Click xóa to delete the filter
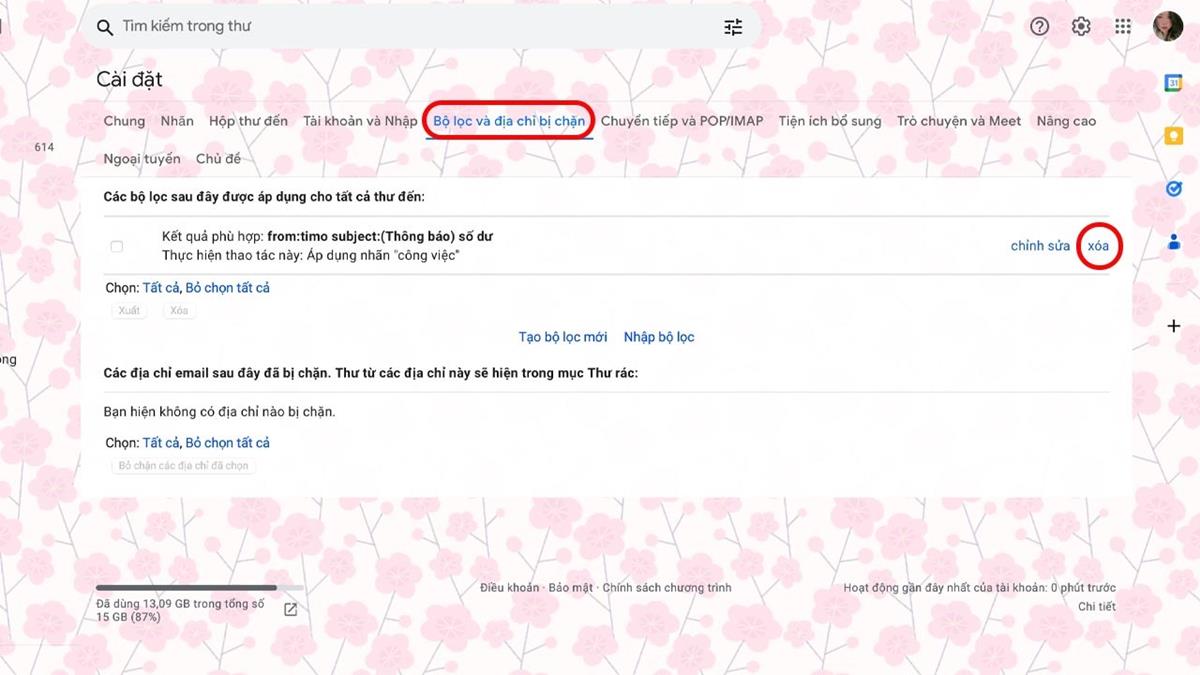This screenshot has height=675, width=1200. 1098,246
